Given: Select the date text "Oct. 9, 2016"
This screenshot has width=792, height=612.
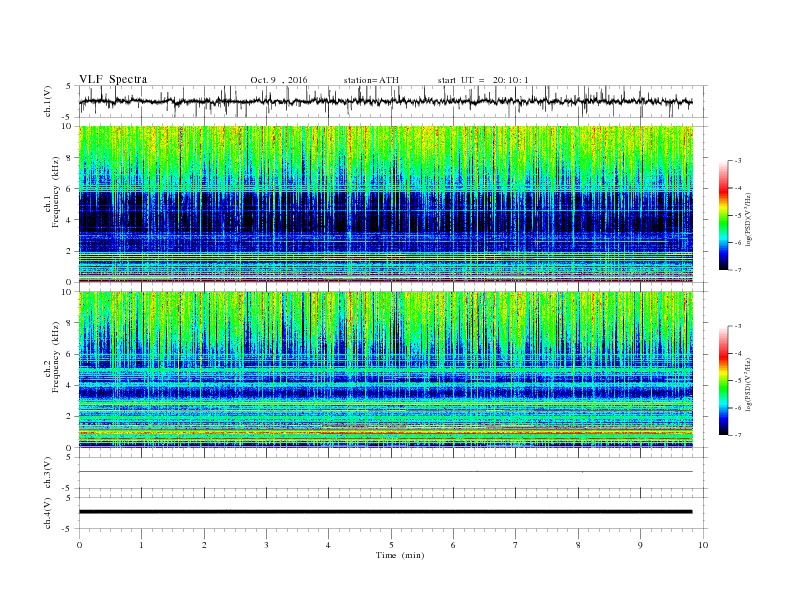Looking at the screenshot, I should (x=278, y=80).
